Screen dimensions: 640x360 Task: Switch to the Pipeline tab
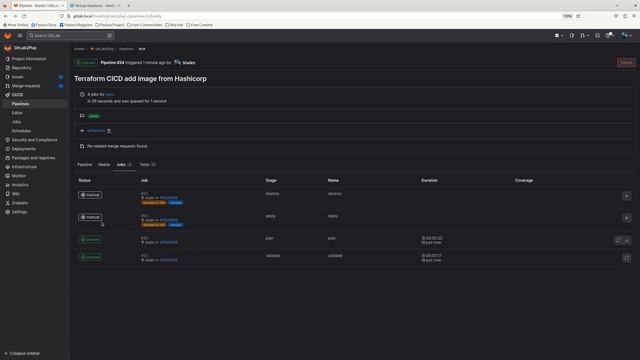coord(84,165)
